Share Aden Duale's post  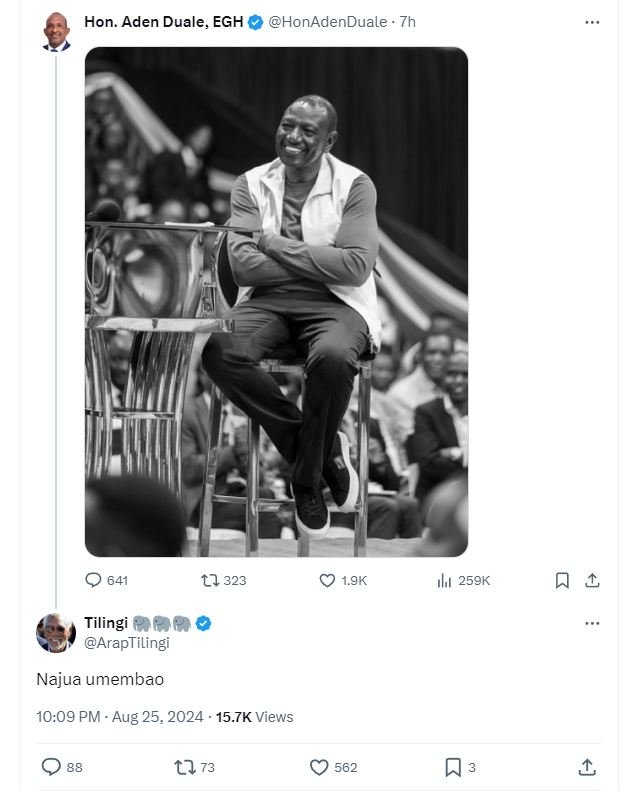591,580
